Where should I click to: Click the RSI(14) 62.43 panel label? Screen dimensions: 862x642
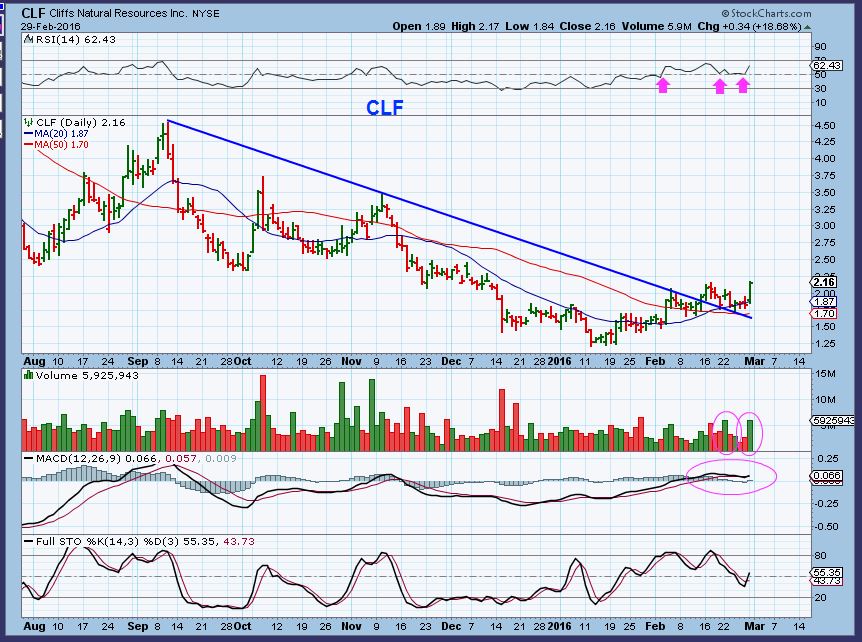pyautogui.click(x=75, y=40)
